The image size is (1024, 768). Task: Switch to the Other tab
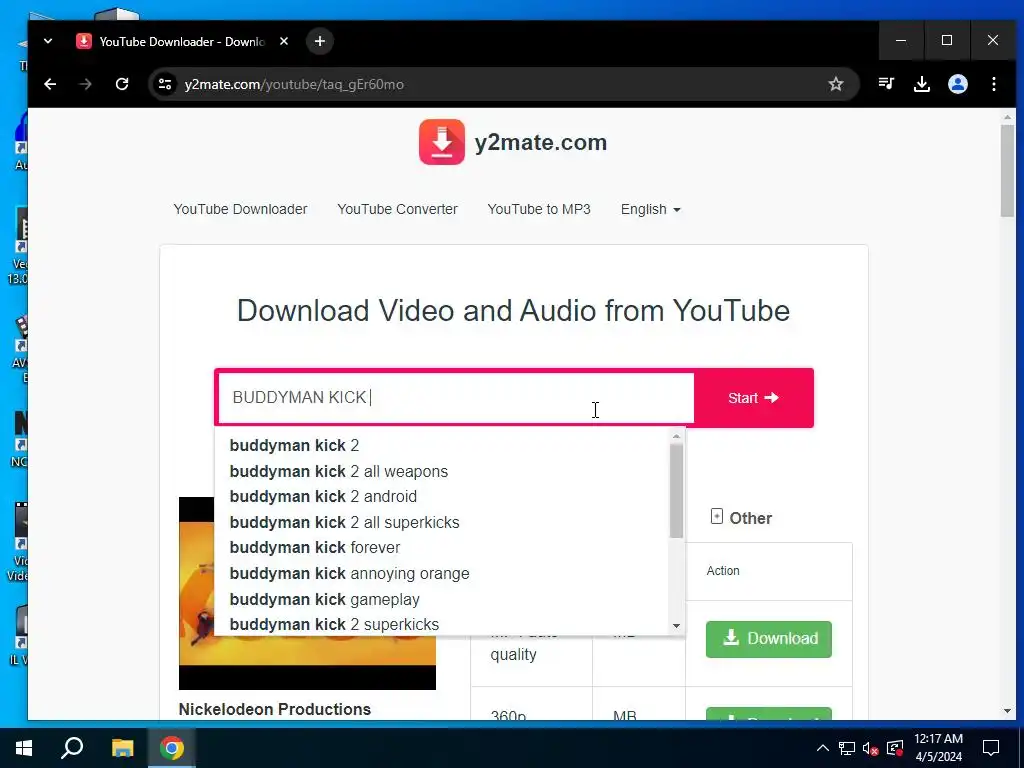pyautogui.click(x=741, y=518)
